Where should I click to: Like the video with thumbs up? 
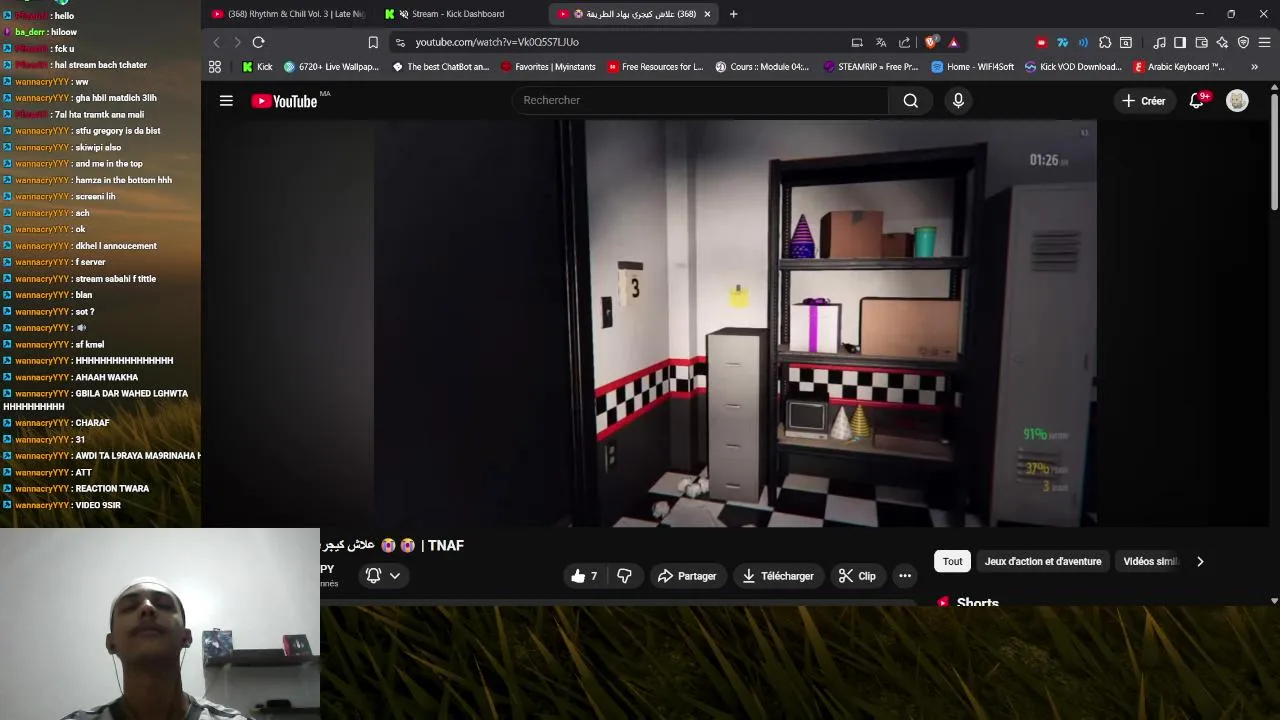point(584,576)
